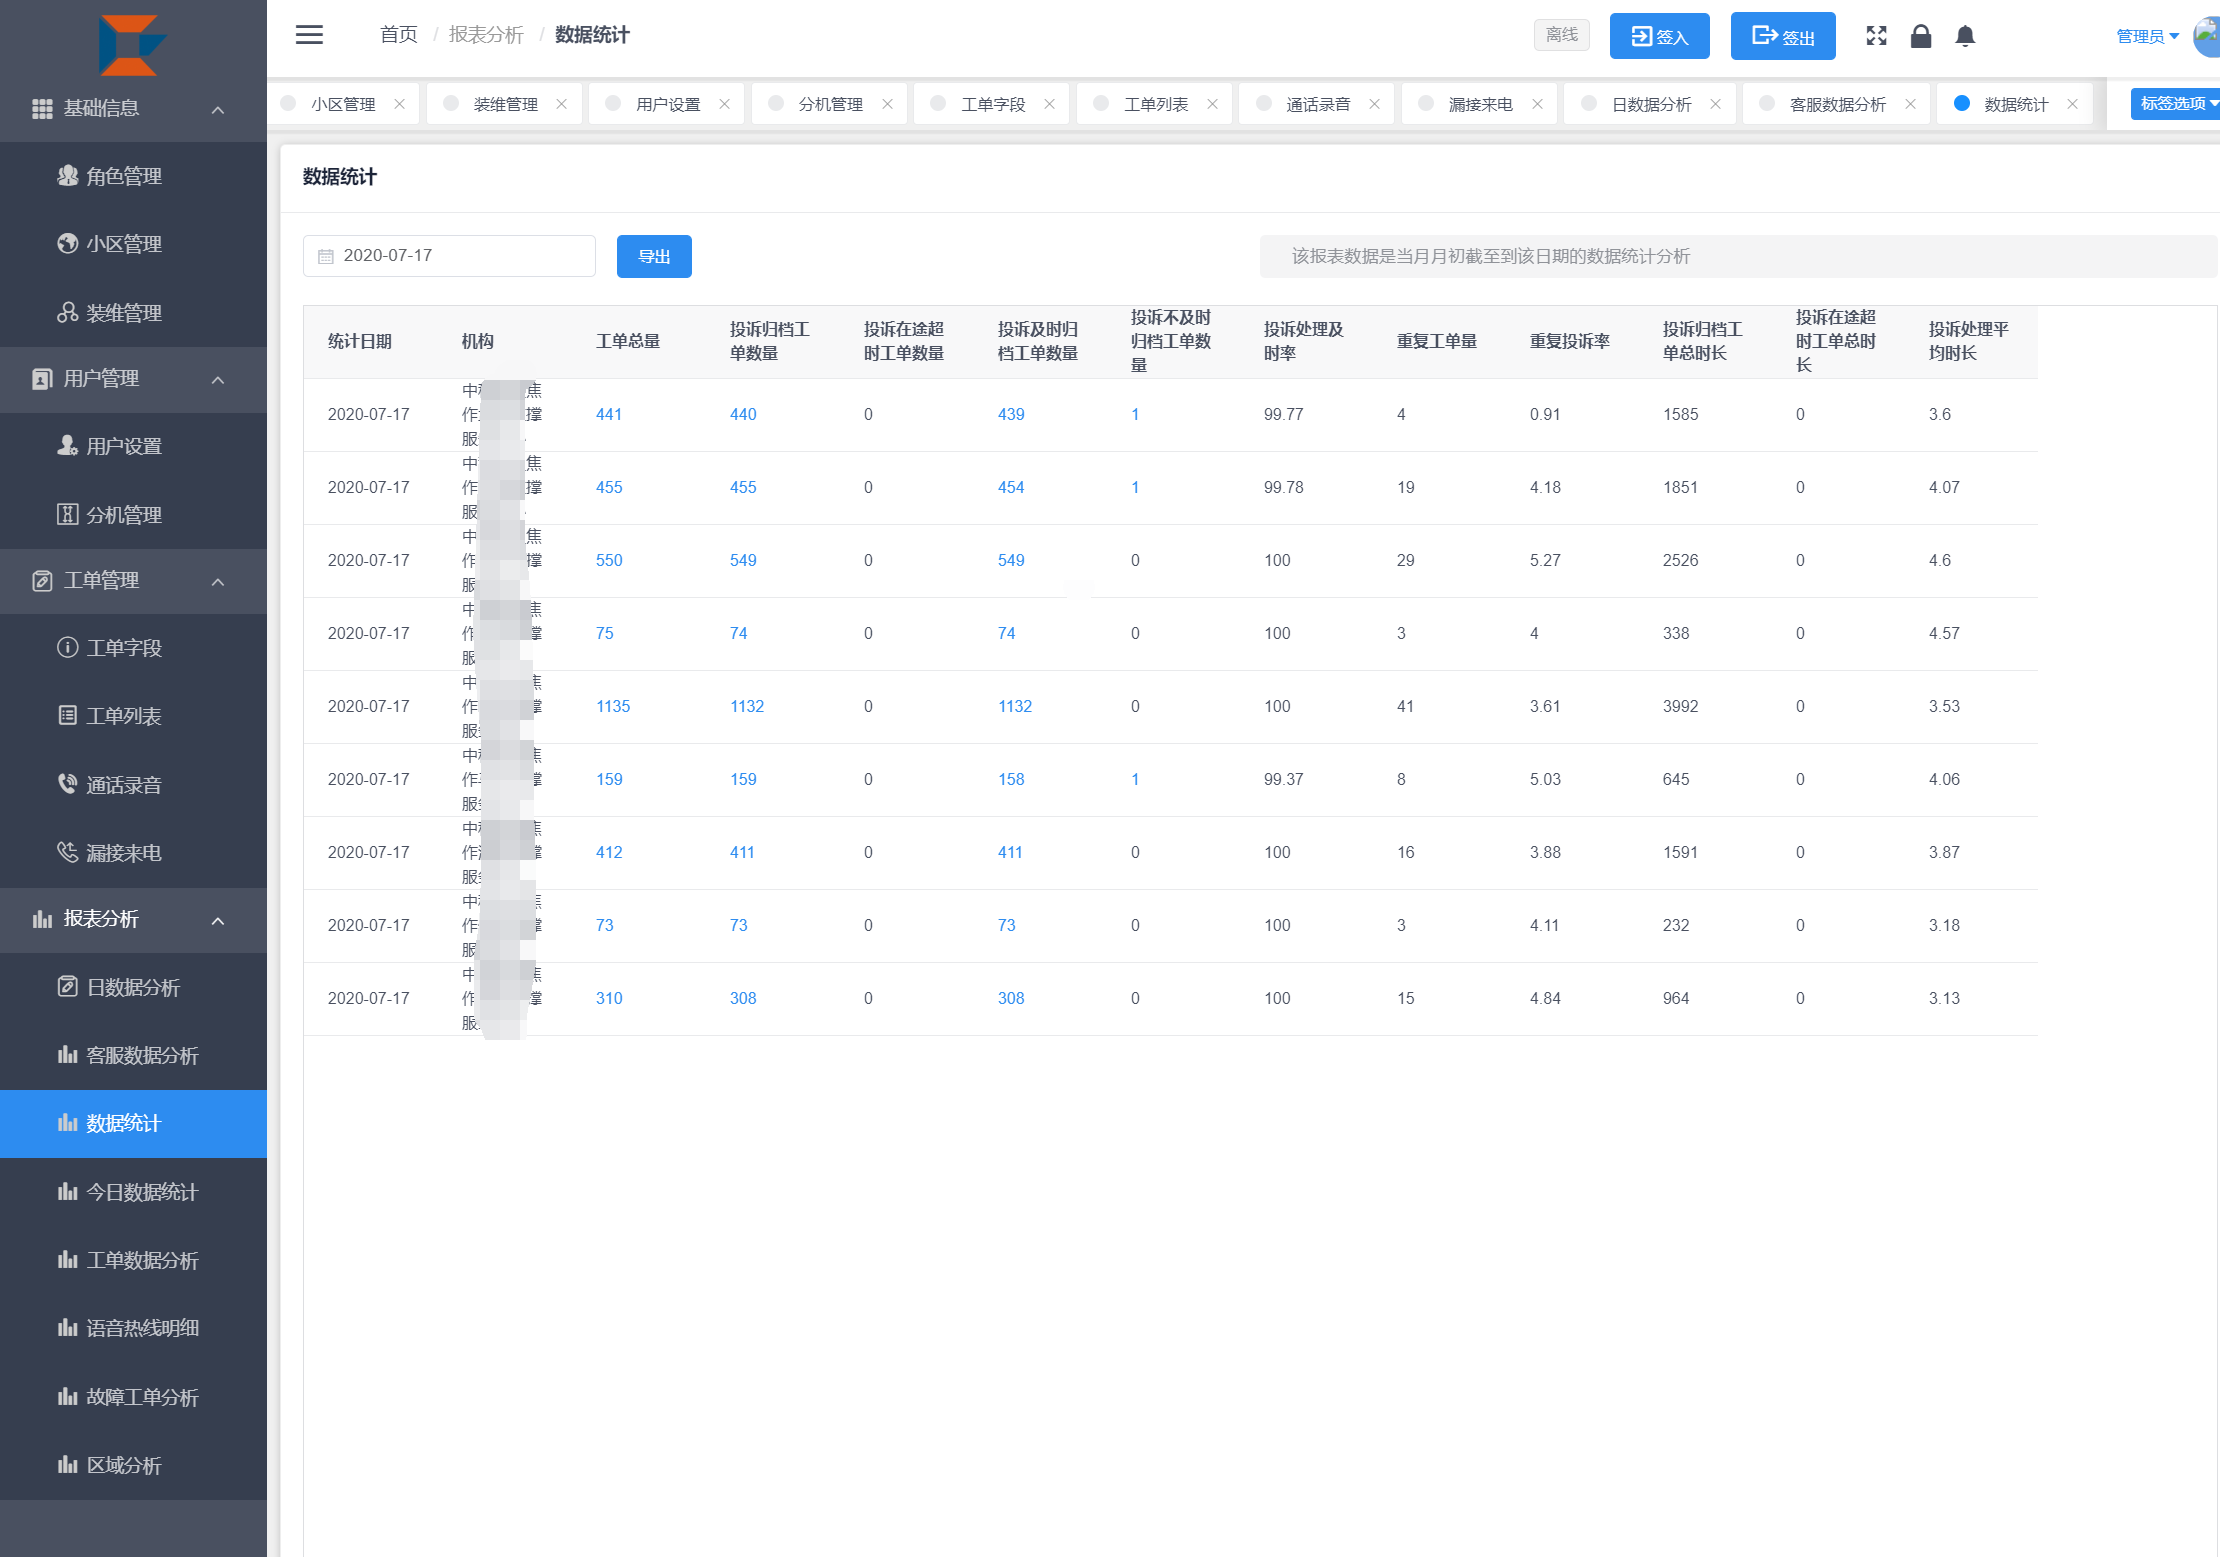Viewport: 2220px width, 1557px height.
Task: Toggle fullscreen mode icon
Action: [x=1876, y=36]
